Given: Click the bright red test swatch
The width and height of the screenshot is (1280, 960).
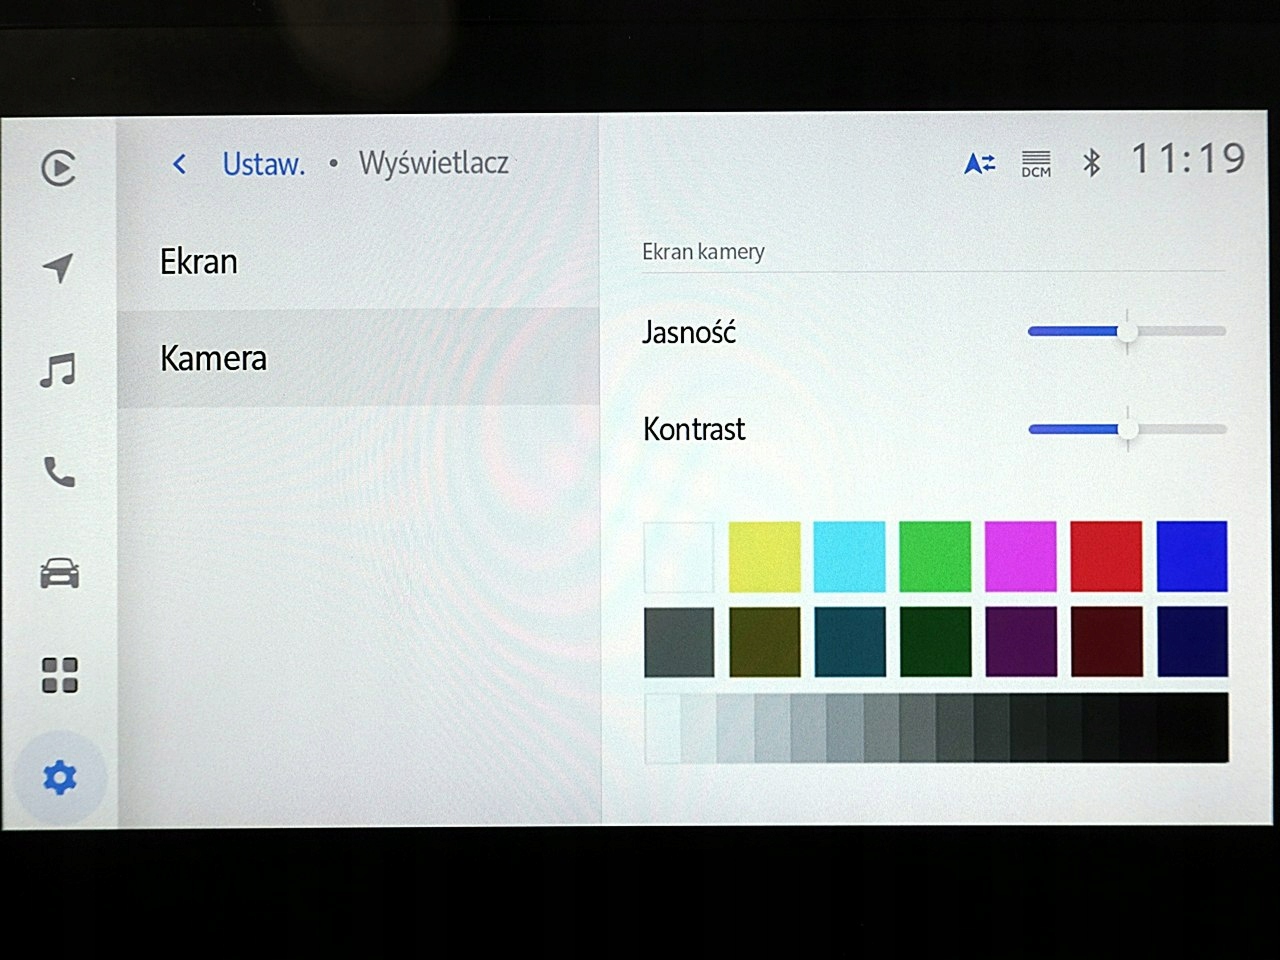Looking at the screenshot, I should point(1106,556).
